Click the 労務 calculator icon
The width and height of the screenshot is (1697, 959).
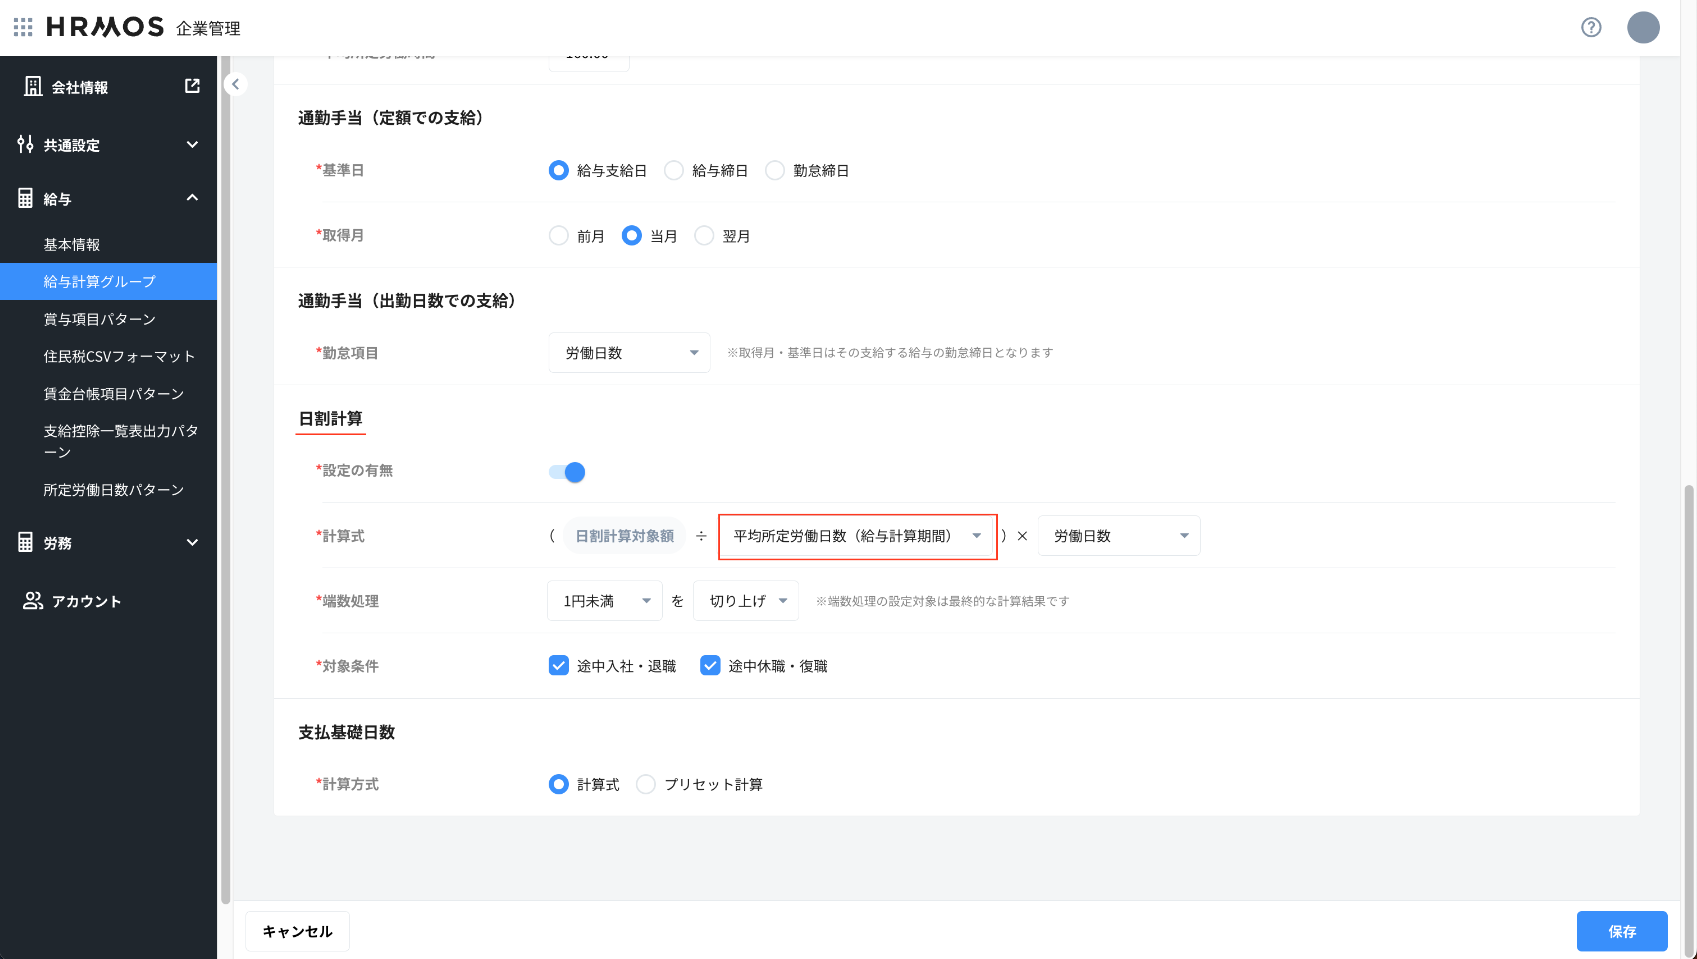(x=26, y=543)
